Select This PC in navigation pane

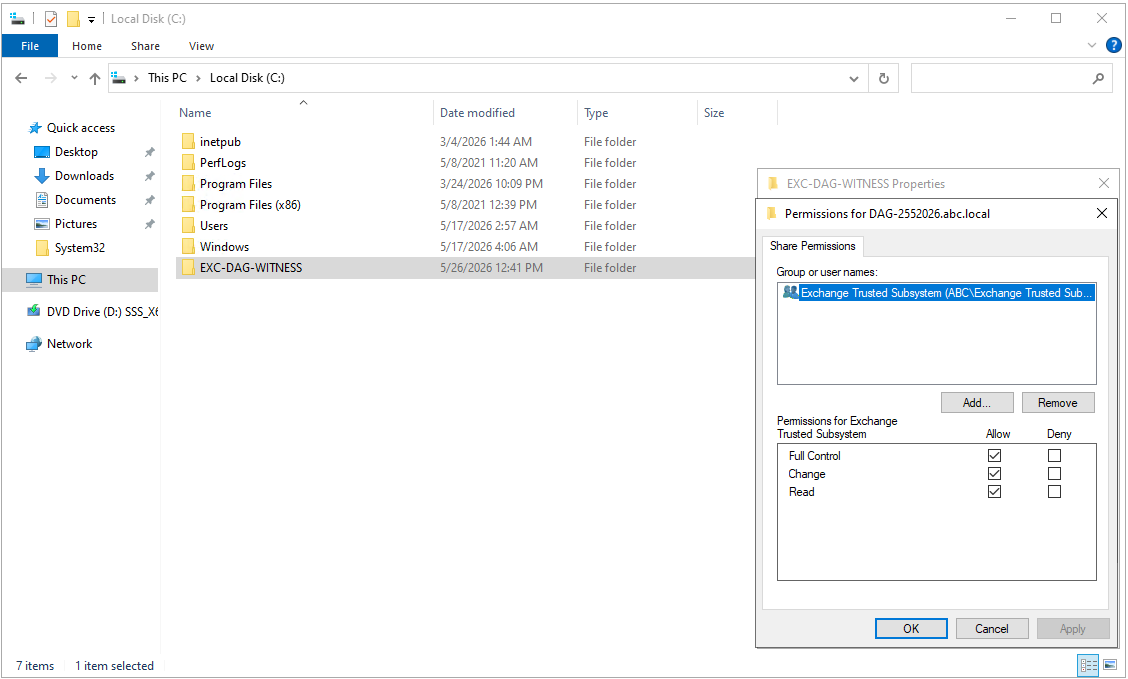81,280
